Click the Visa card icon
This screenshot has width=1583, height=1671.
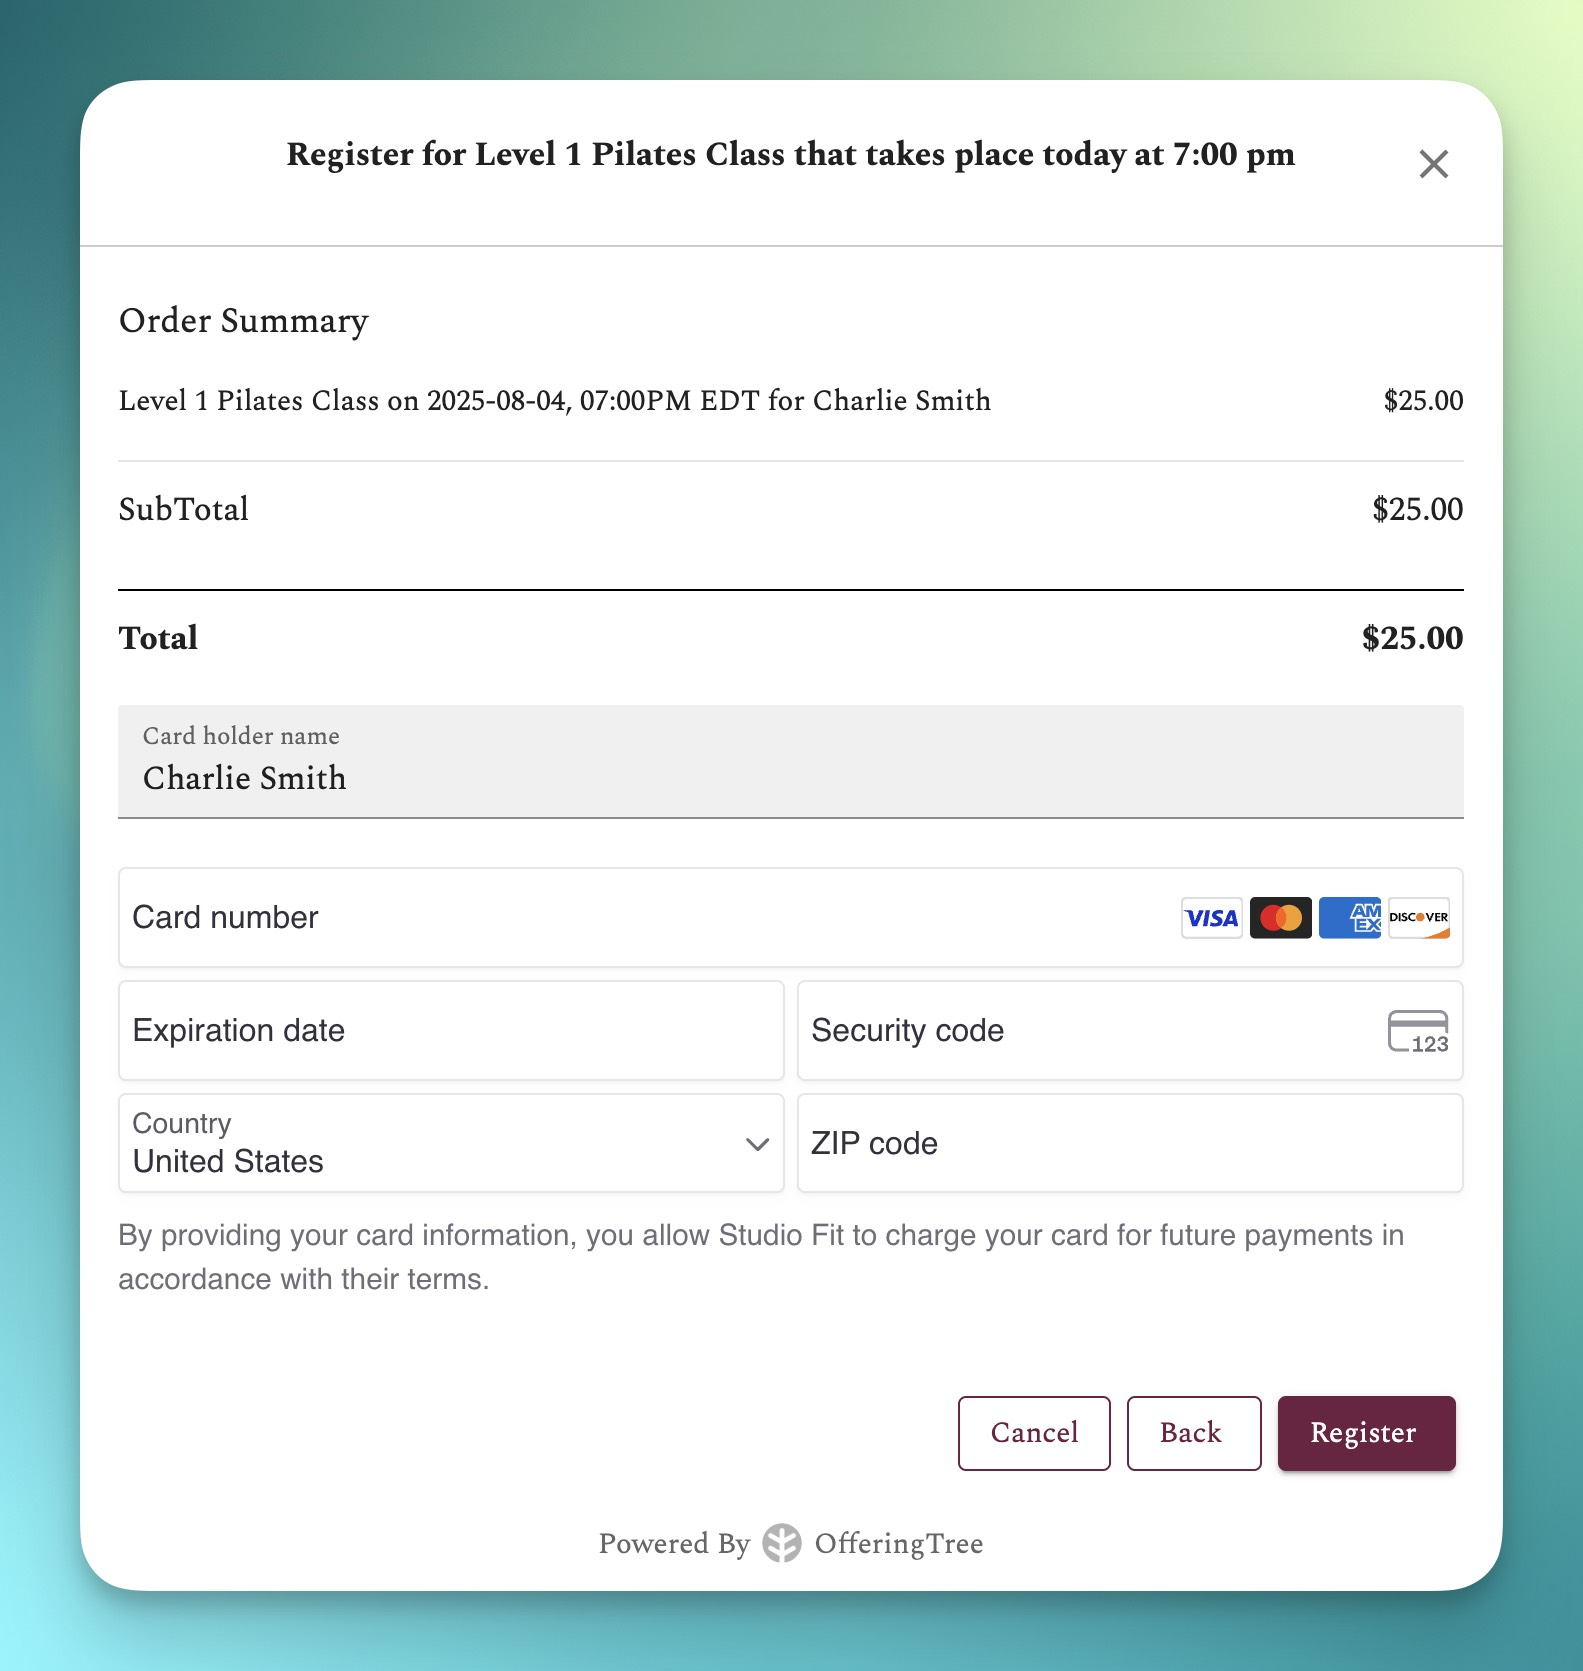point(1211,918)
